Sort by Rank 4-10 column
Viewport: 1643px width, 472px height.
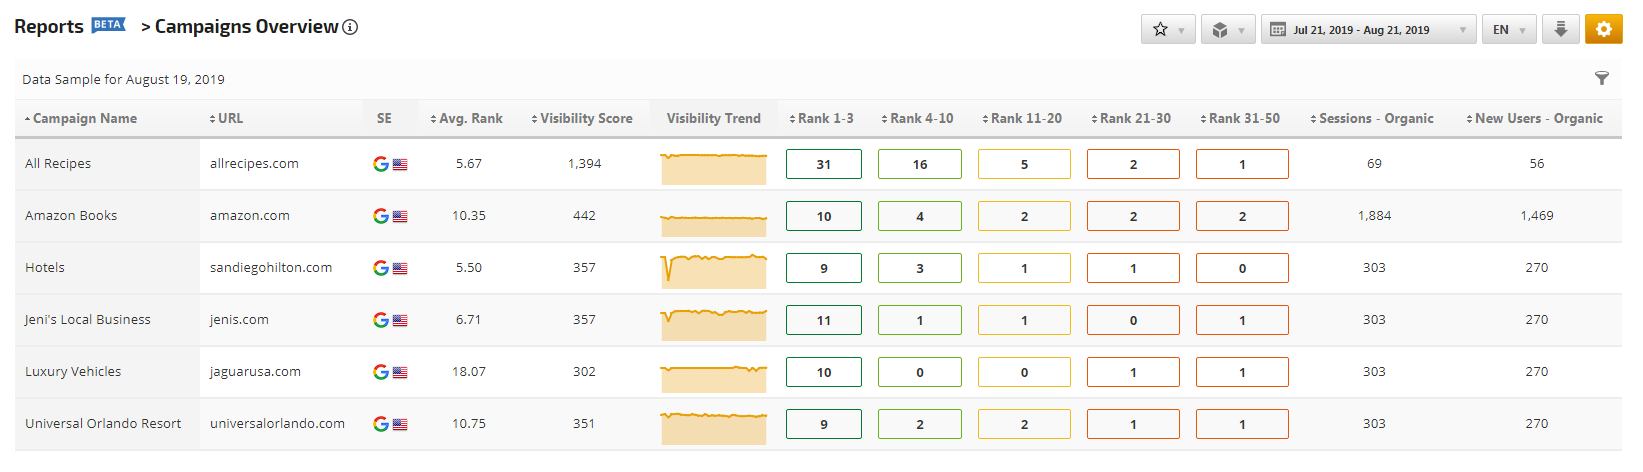[x=917, y=118]
